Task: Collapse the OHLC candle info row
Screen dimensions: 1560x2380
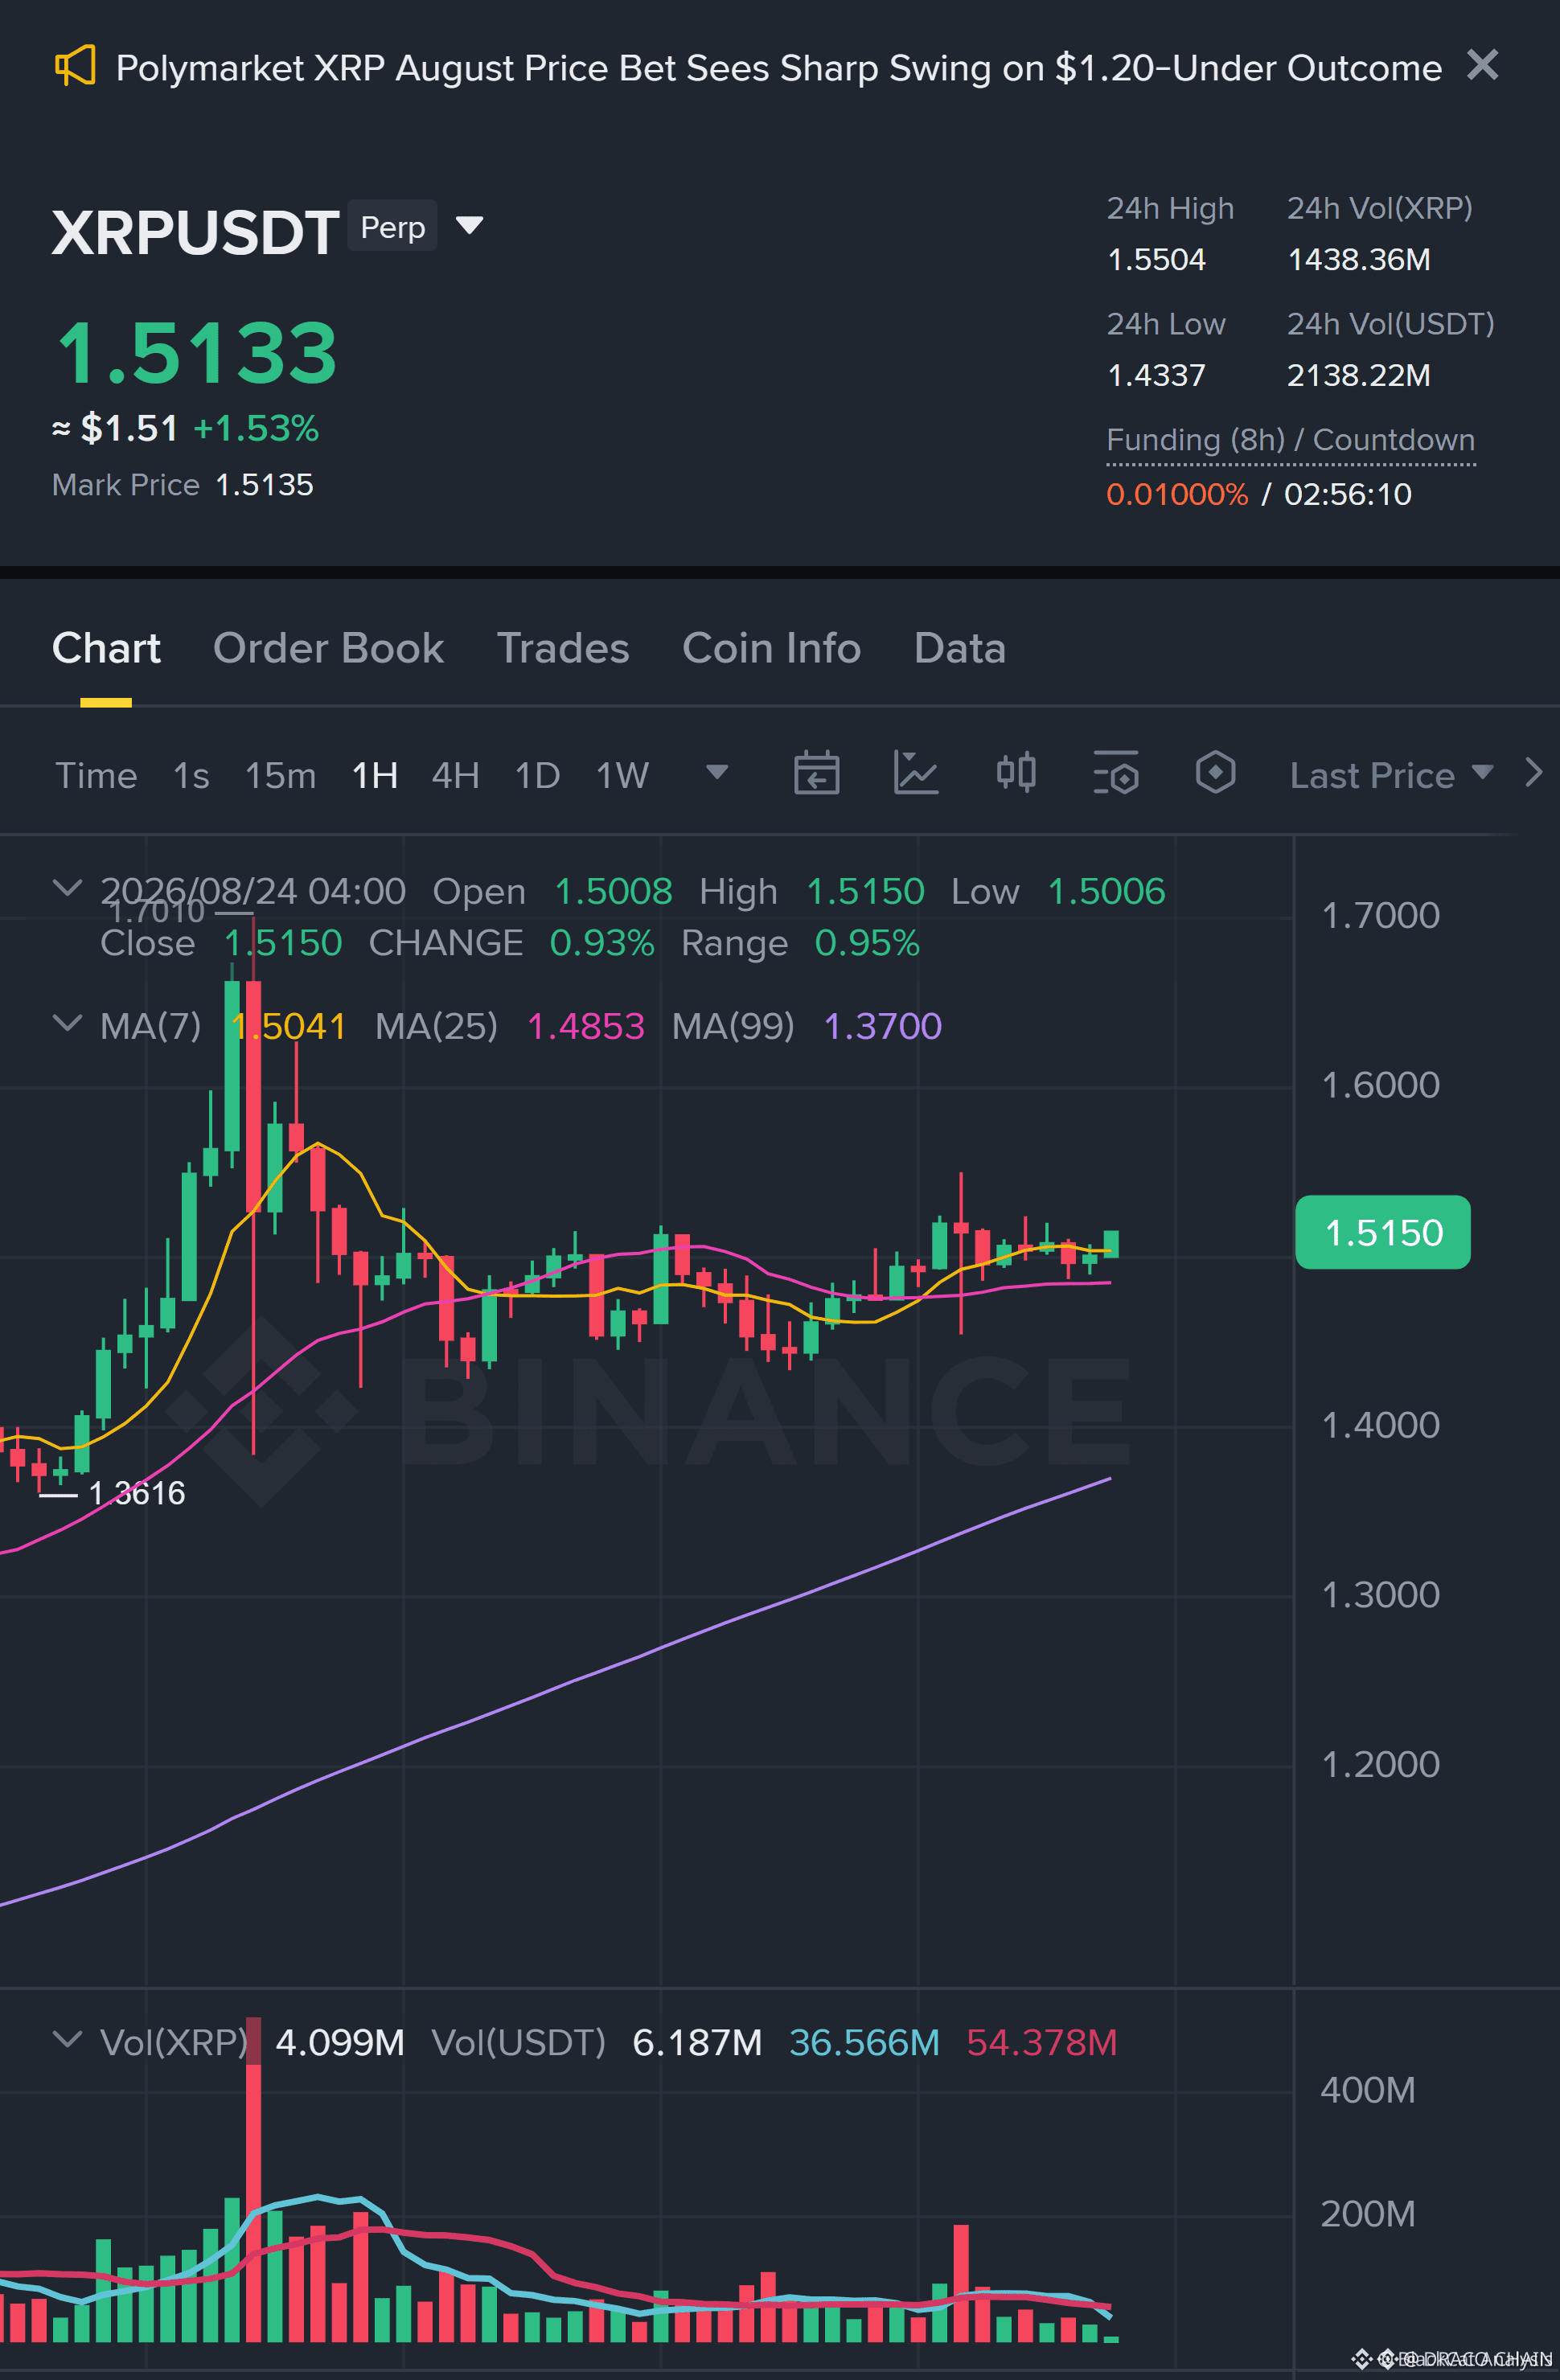Action: point(67,887)
